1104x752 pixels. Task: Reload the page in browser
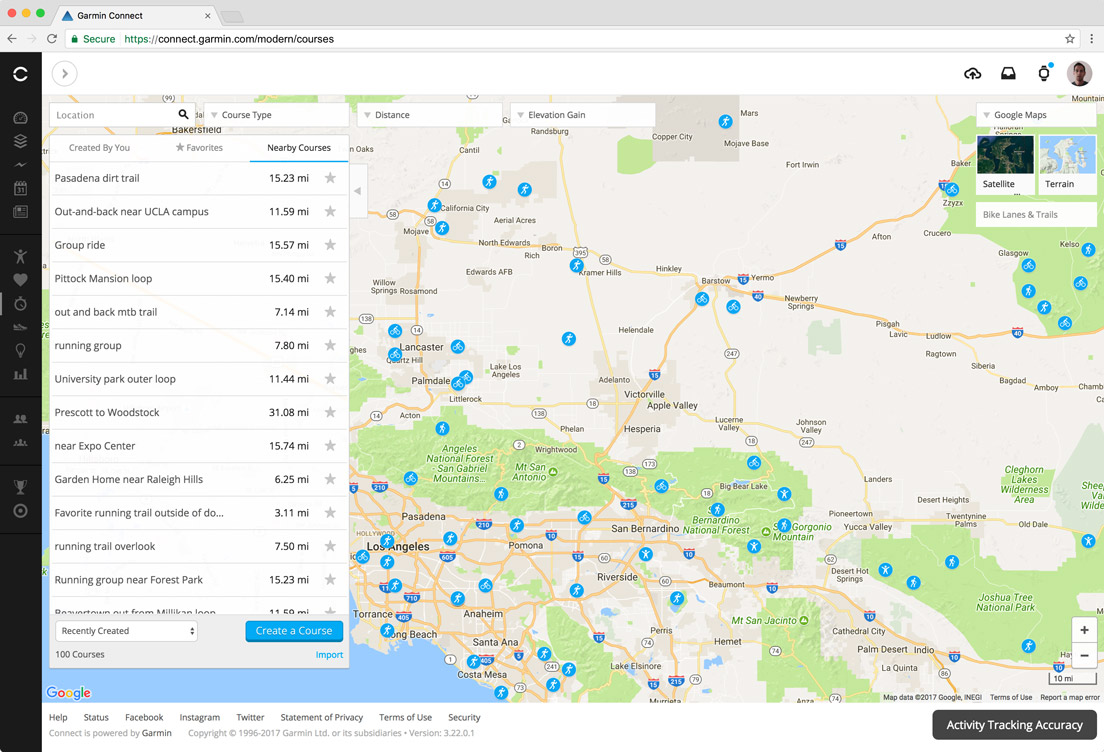pyautogui.click(x=51, y=39)
